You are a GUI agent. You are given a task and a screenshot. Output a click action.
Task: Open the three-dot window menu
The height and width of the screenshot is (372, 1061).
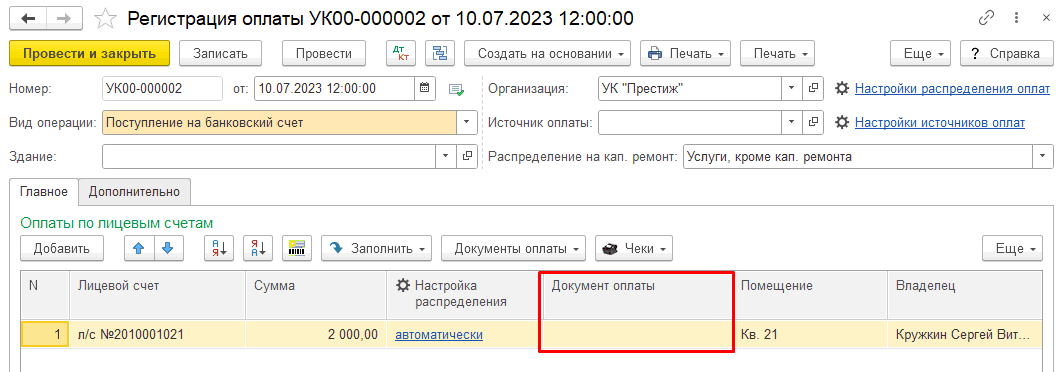tap(1016, 18)
